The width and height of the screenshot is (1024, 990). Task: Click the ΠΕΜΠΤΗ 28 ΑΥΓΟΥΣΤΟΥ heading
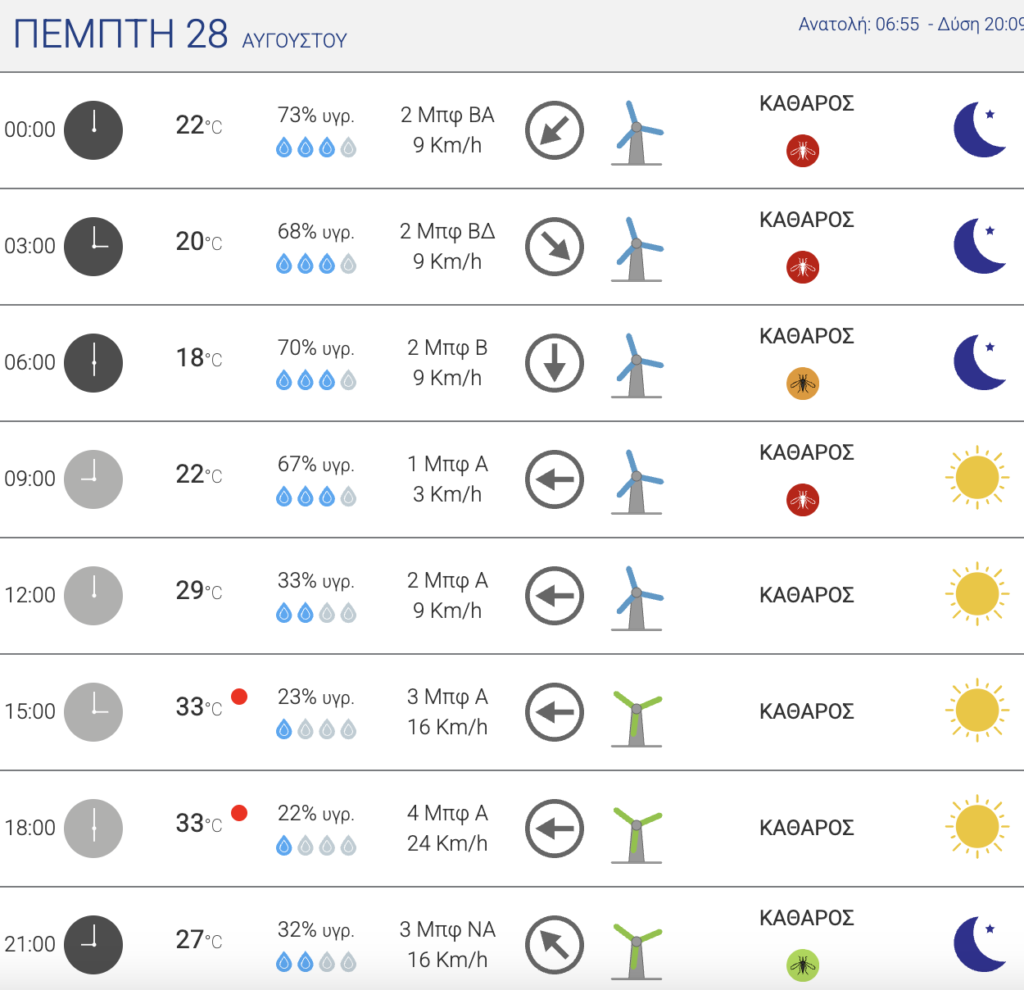coord(180,35)
